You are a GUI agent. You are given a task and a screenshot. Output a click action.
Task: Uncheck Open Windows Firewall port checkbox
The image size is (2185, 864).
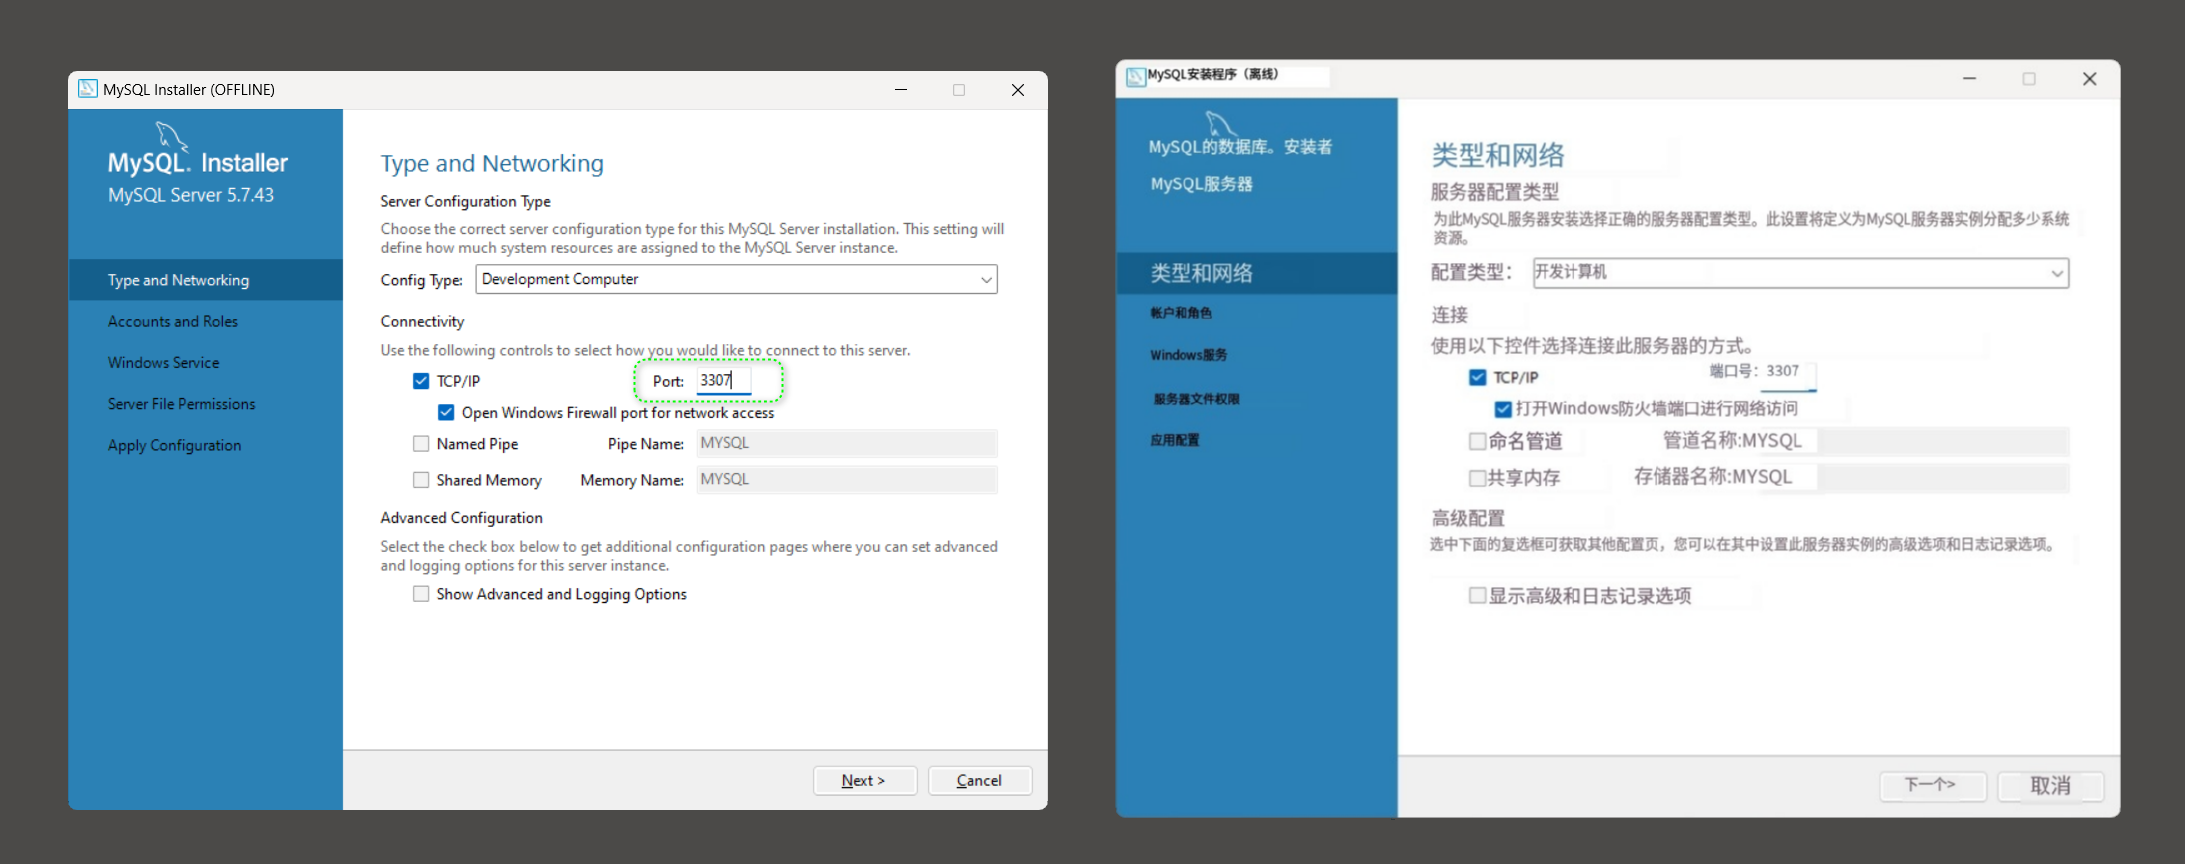click(446, 412)
